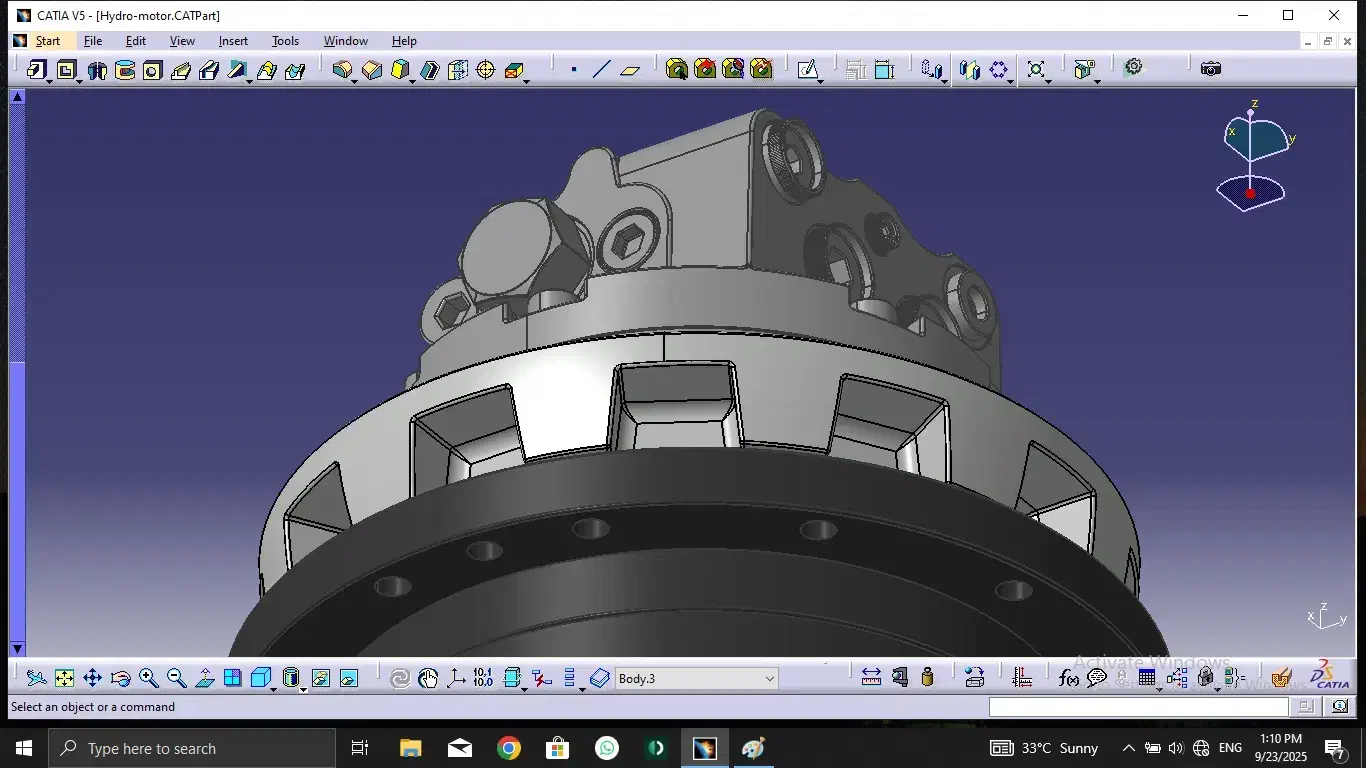
Task: Click the Shaft revolve tool
Action: (97, 70)
